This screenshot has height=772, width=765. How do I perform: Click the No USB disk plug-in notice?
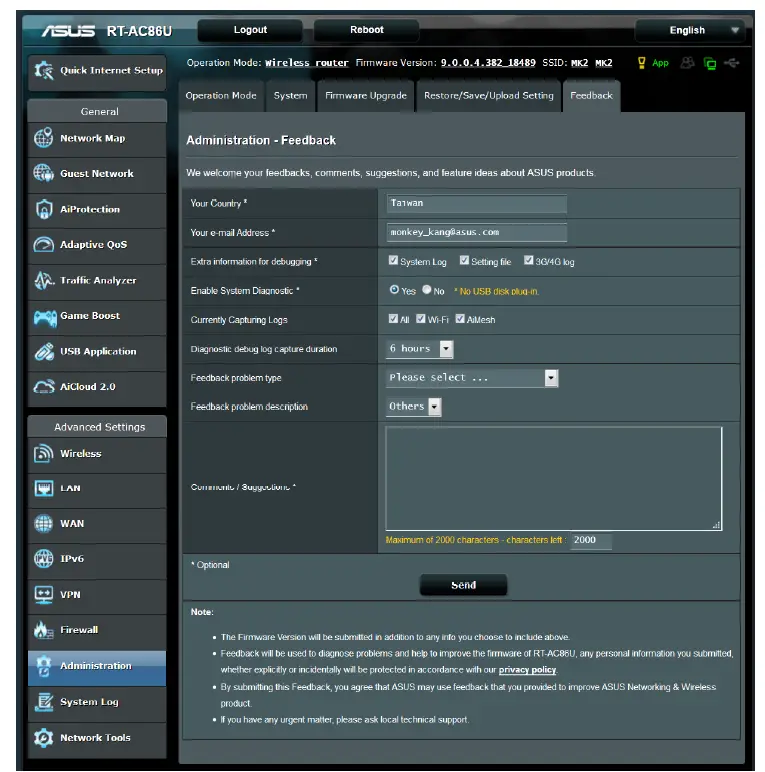(496, 291)
